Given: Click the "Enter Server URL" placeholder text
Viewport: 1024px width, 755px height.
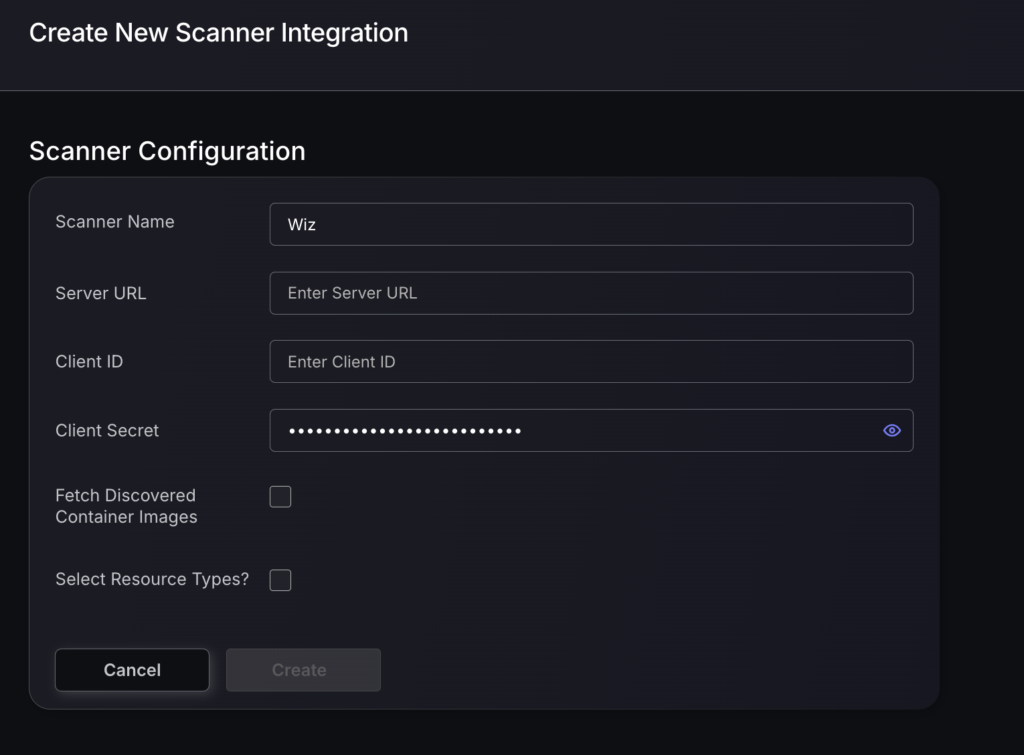Looking at the screenshot, I should (352, 293).
